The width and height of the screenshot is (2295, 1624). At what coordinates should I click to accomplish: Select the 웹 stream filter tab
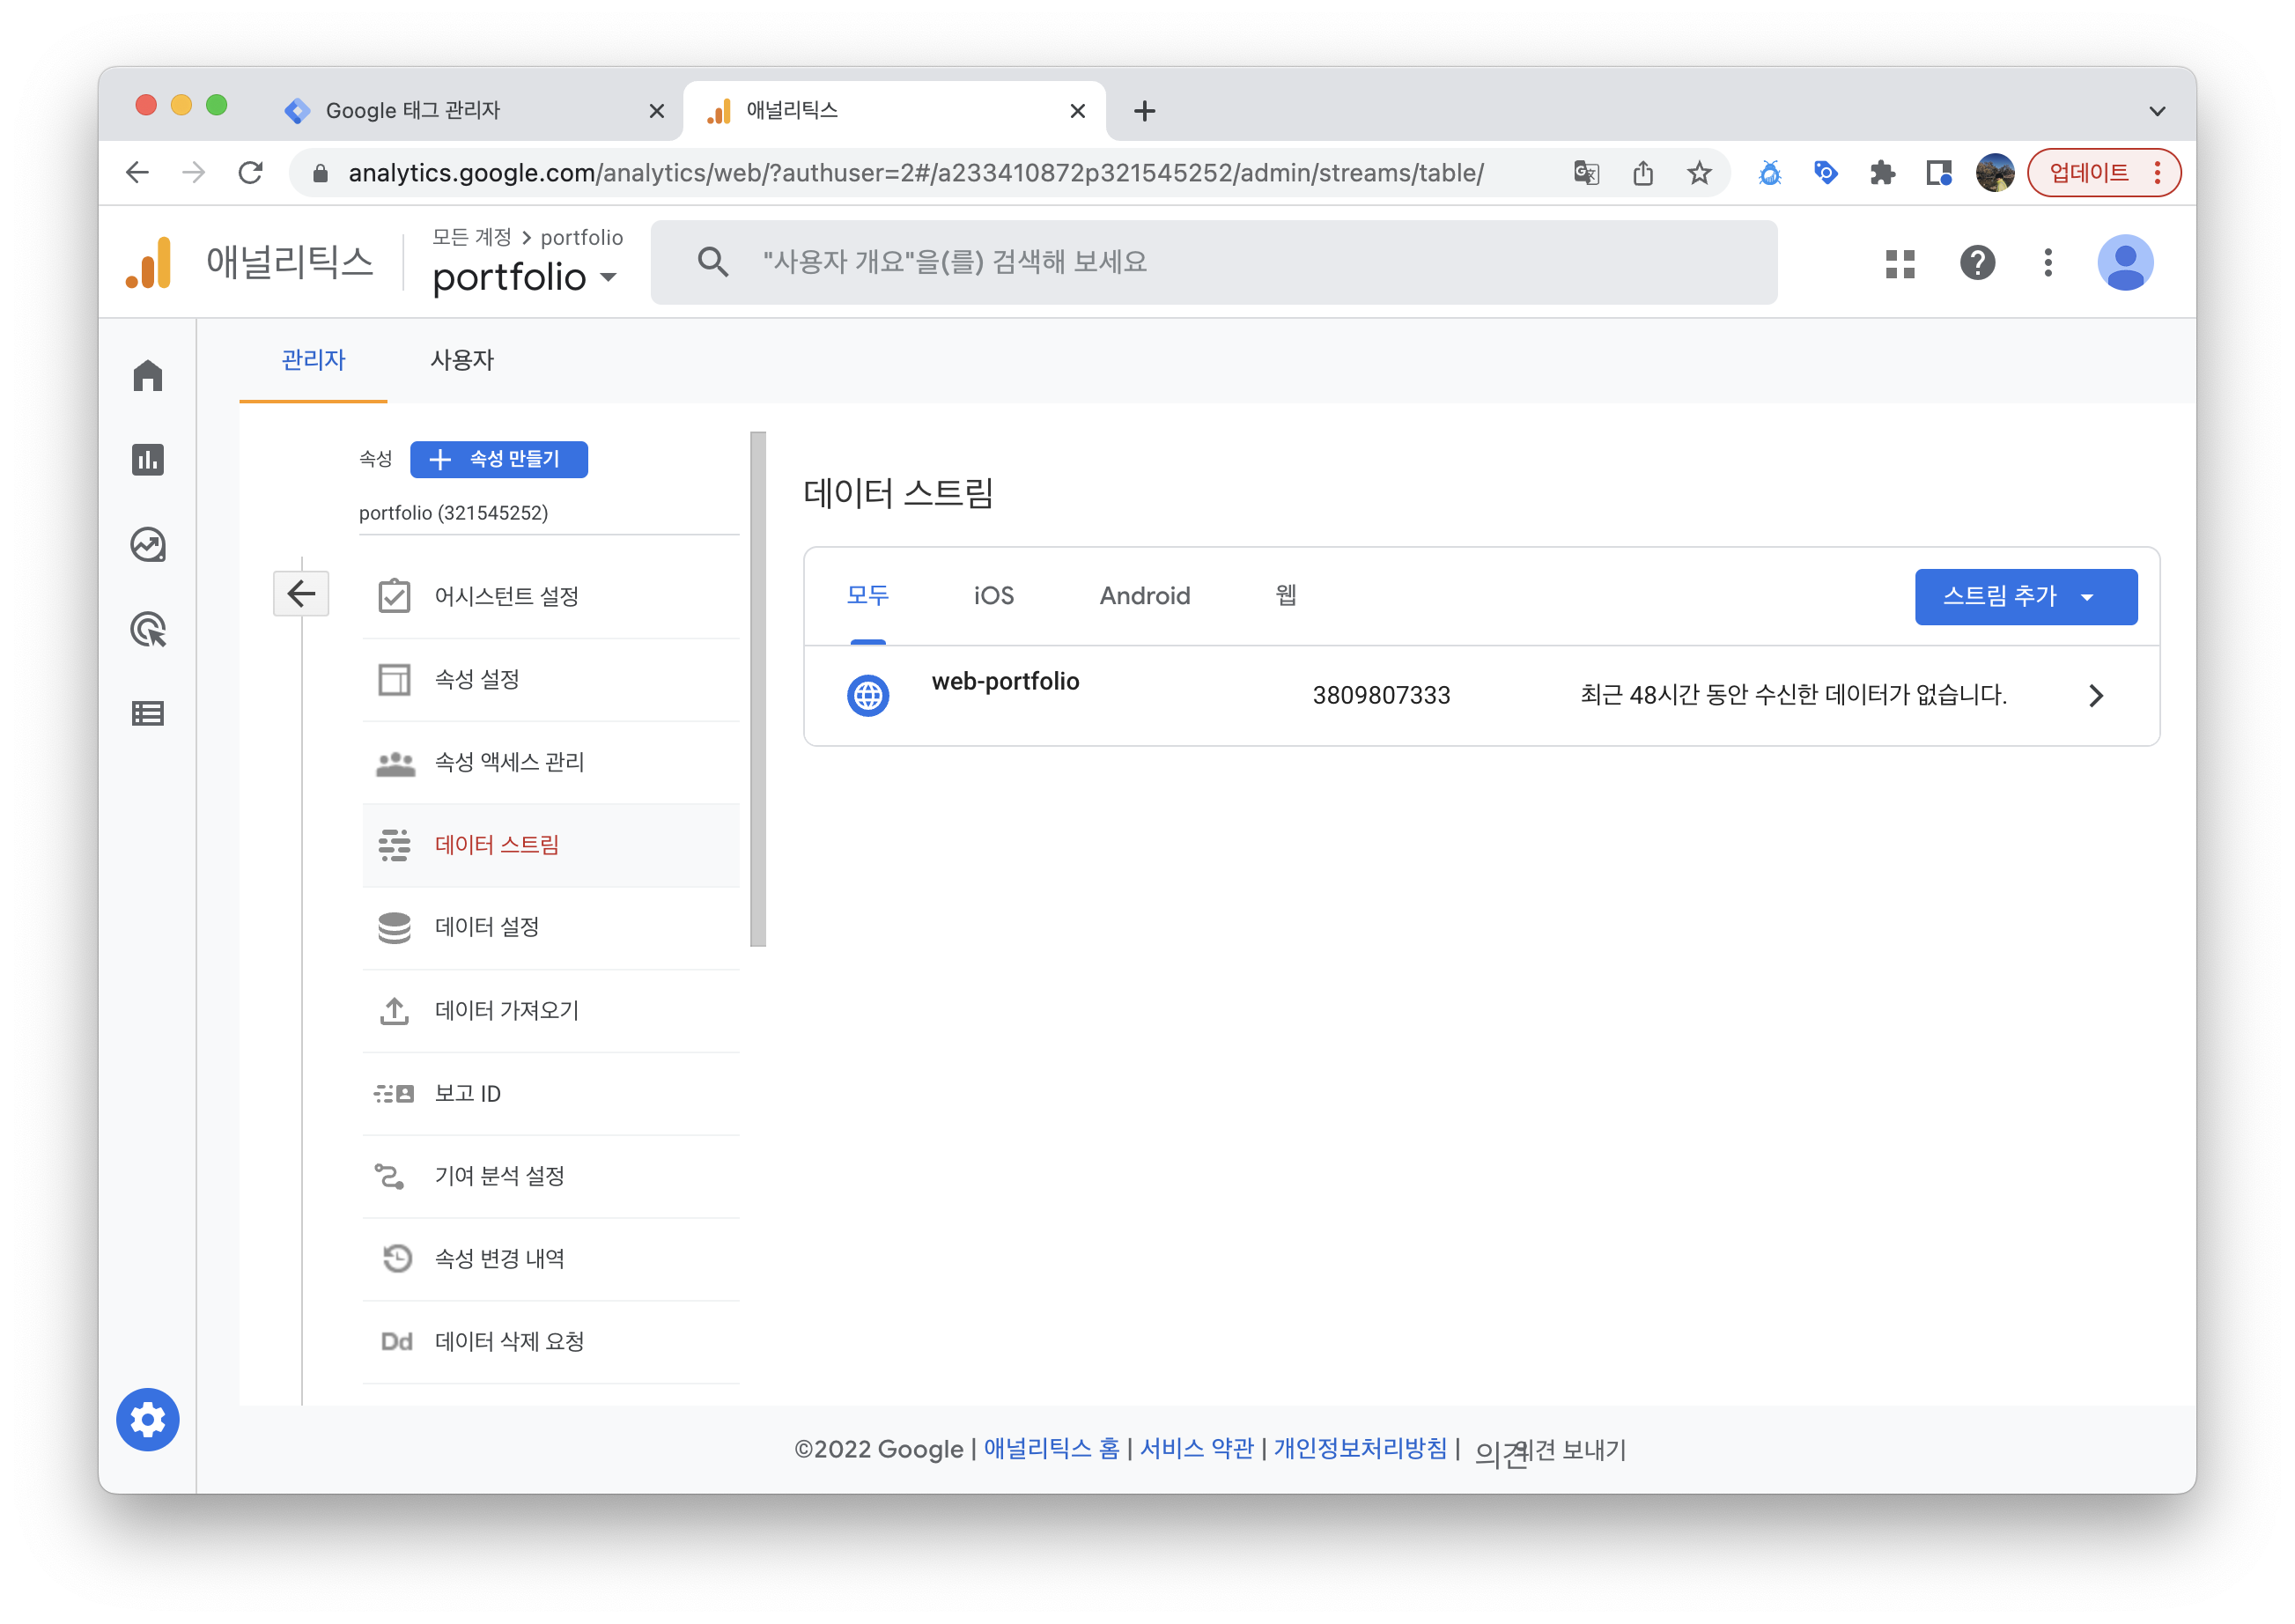tap(1286, 596)
